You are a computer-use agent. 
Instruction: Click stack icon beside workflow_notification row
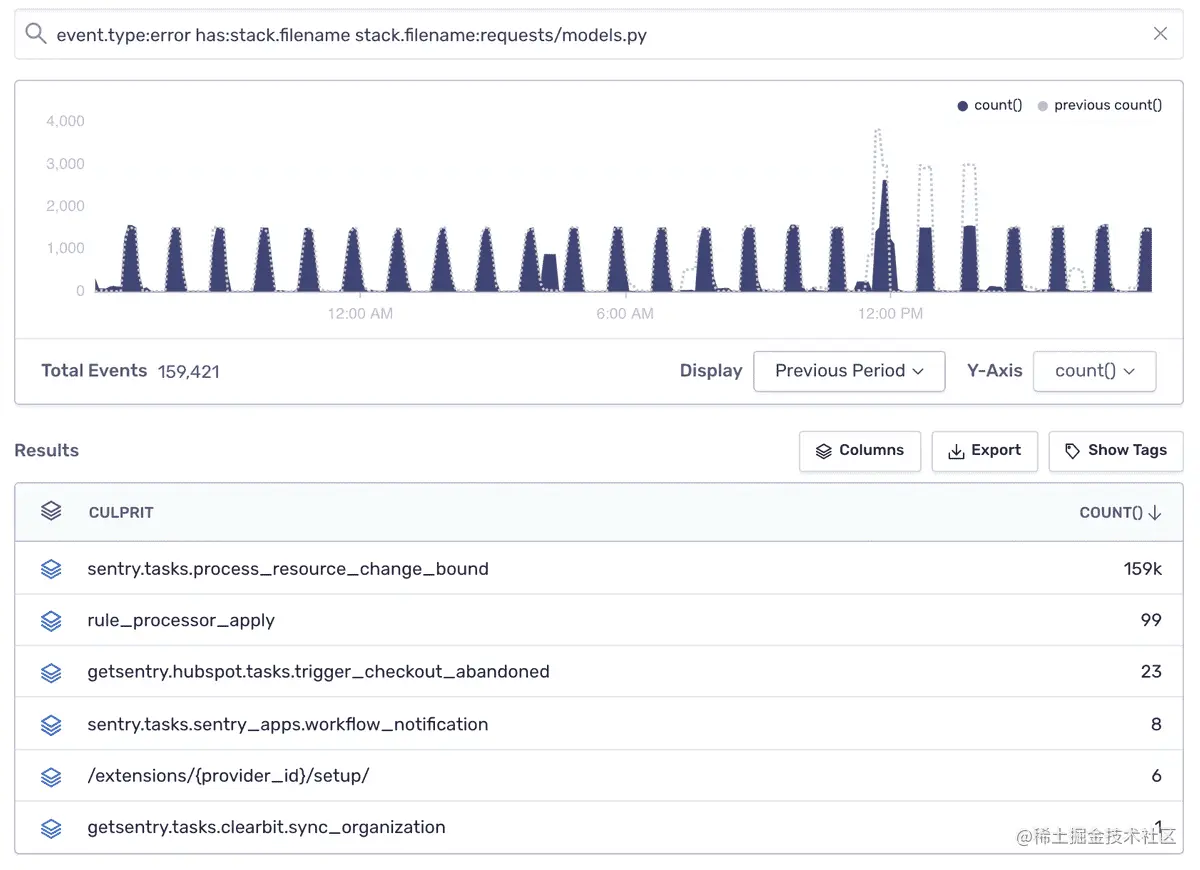(x=51, y=725)
